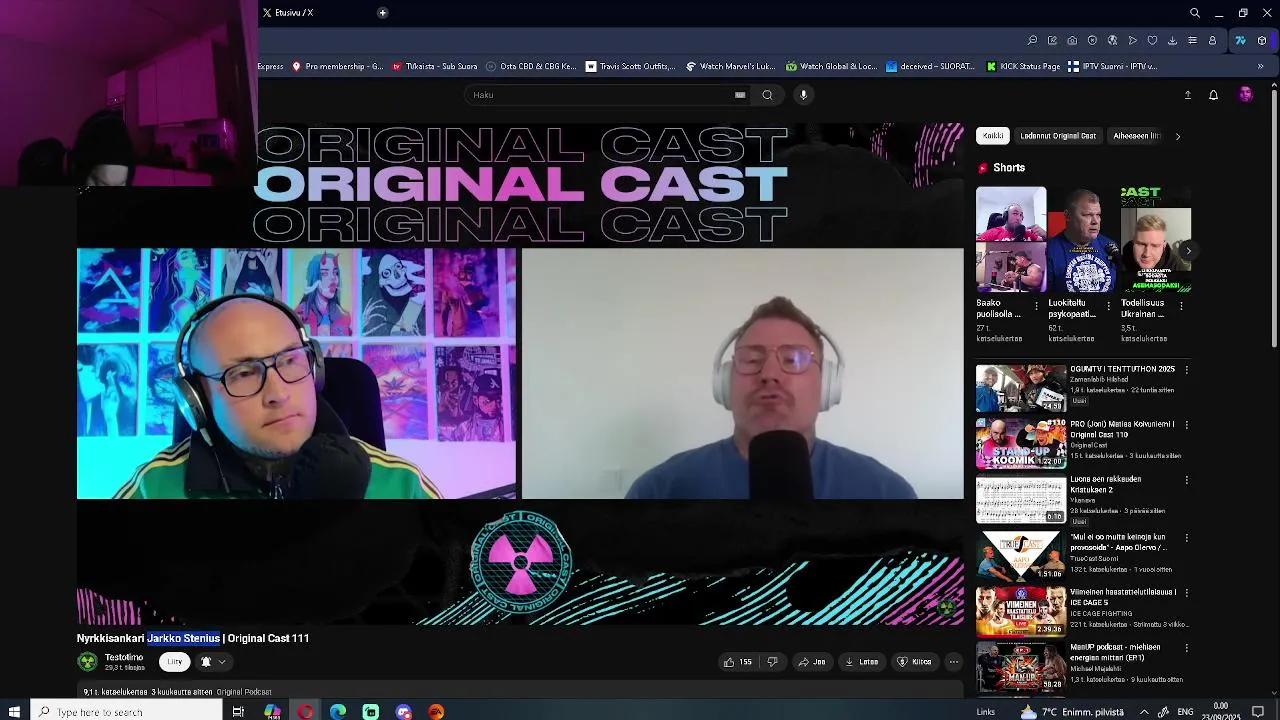
Task: Open the IPTV Suomi bookmark
Action: click(x=1112, y=67)
